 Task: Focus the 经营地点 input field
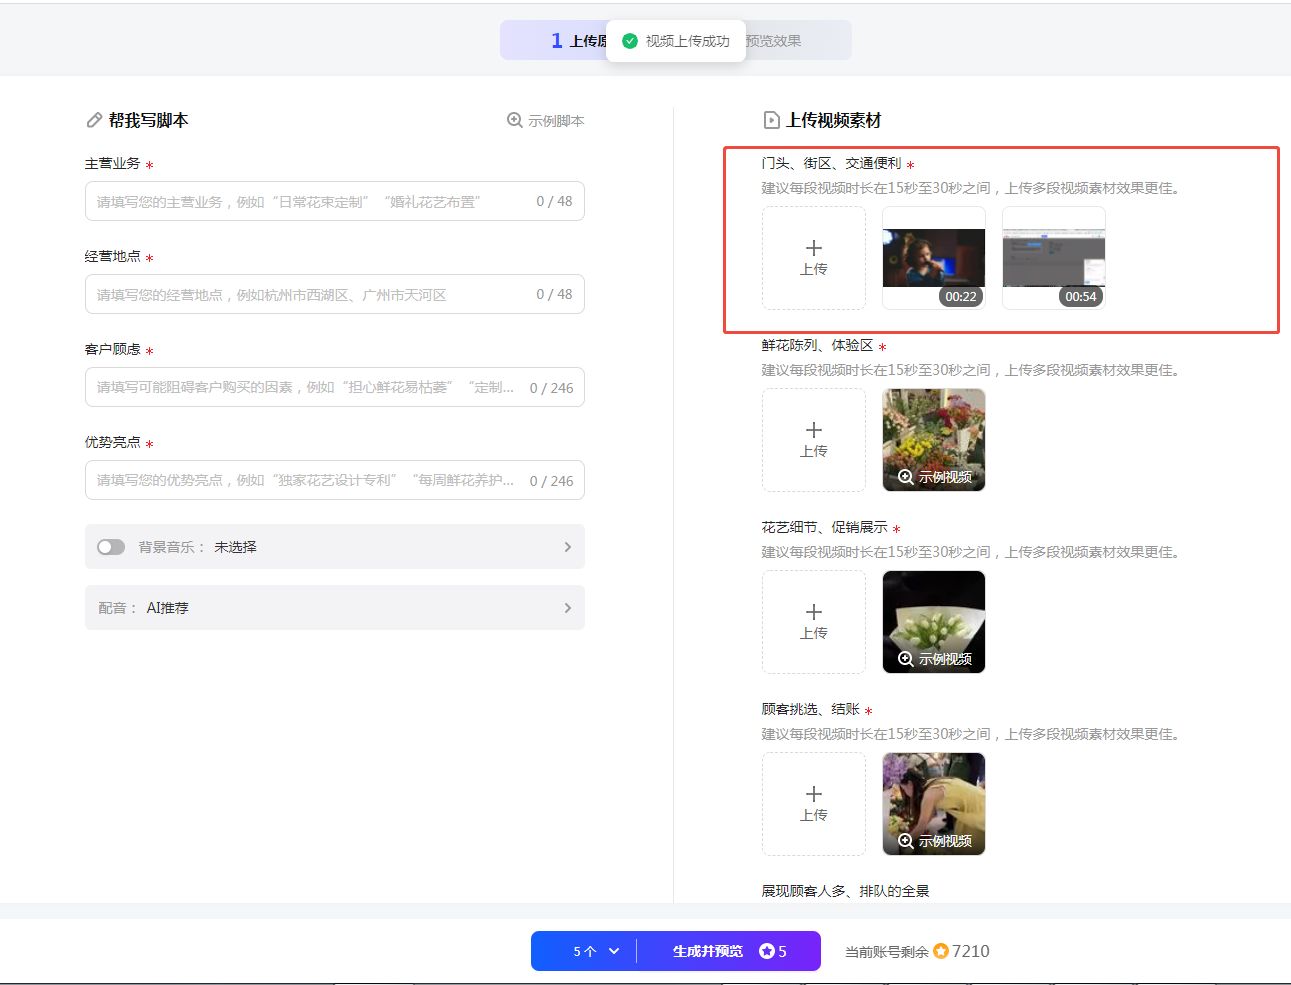coord(310,295)
